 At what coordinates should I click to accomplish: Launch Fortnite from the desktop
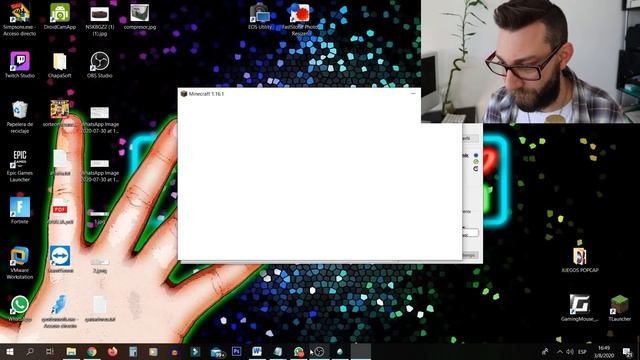tap(19, 210)
